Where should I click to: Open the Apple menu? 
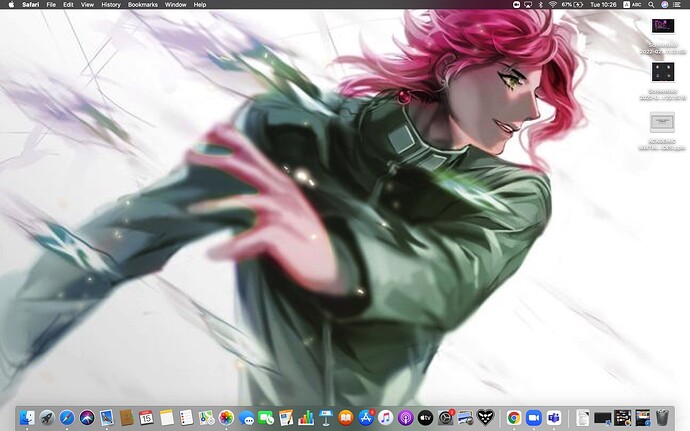[11, 4]
